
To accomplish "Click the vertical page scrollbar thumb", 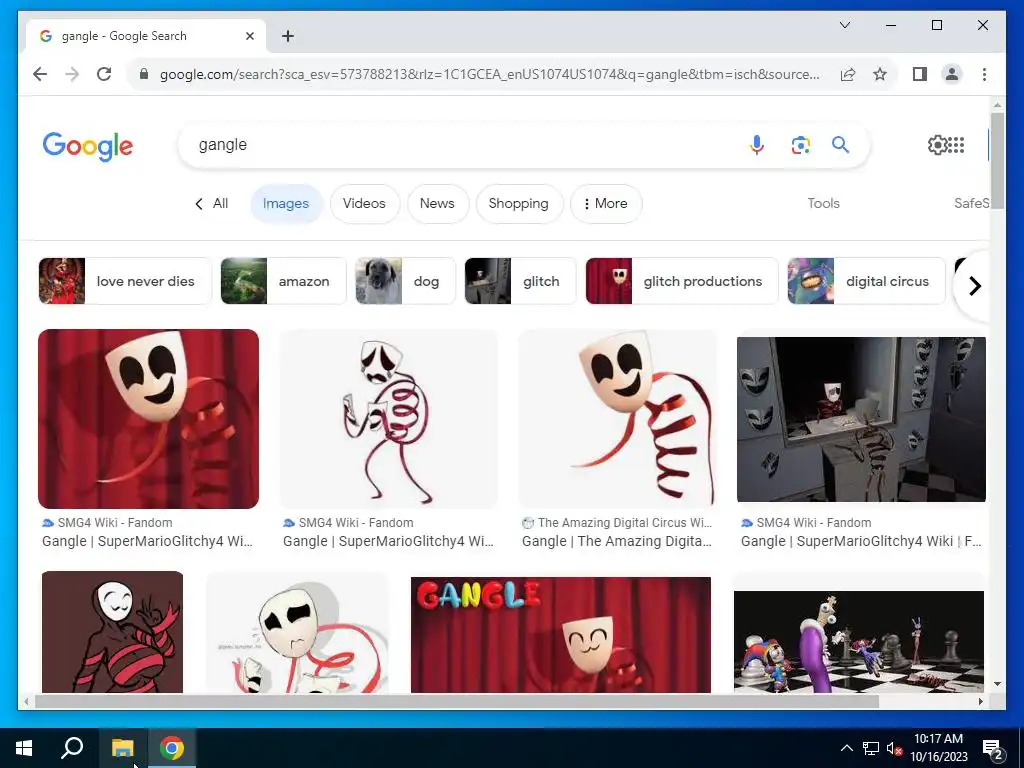I will click(x=997, y=161).
